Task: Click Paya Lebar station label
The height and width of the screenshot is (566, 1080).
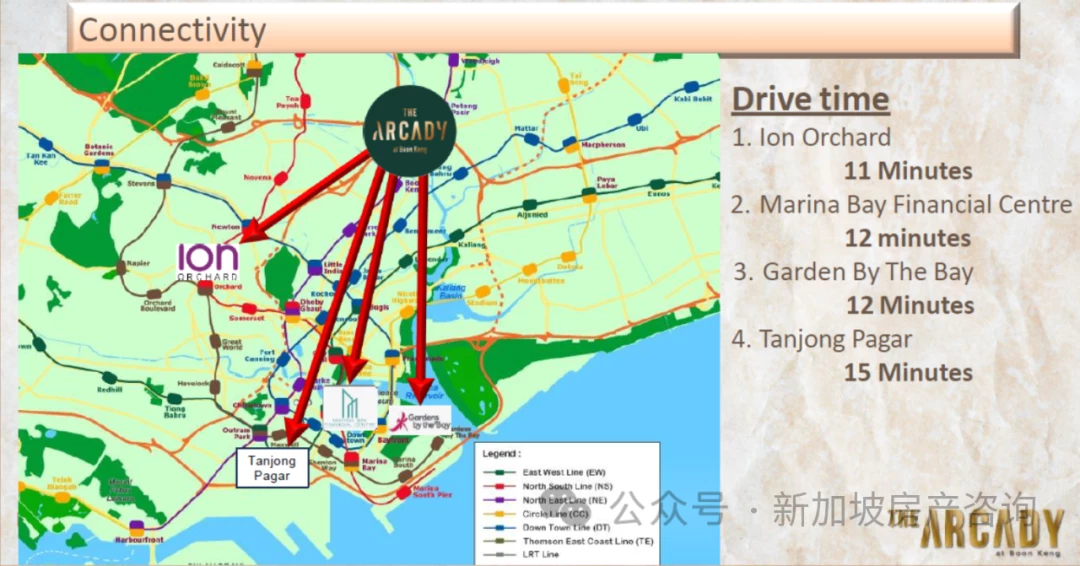Action: click(606, 182)
